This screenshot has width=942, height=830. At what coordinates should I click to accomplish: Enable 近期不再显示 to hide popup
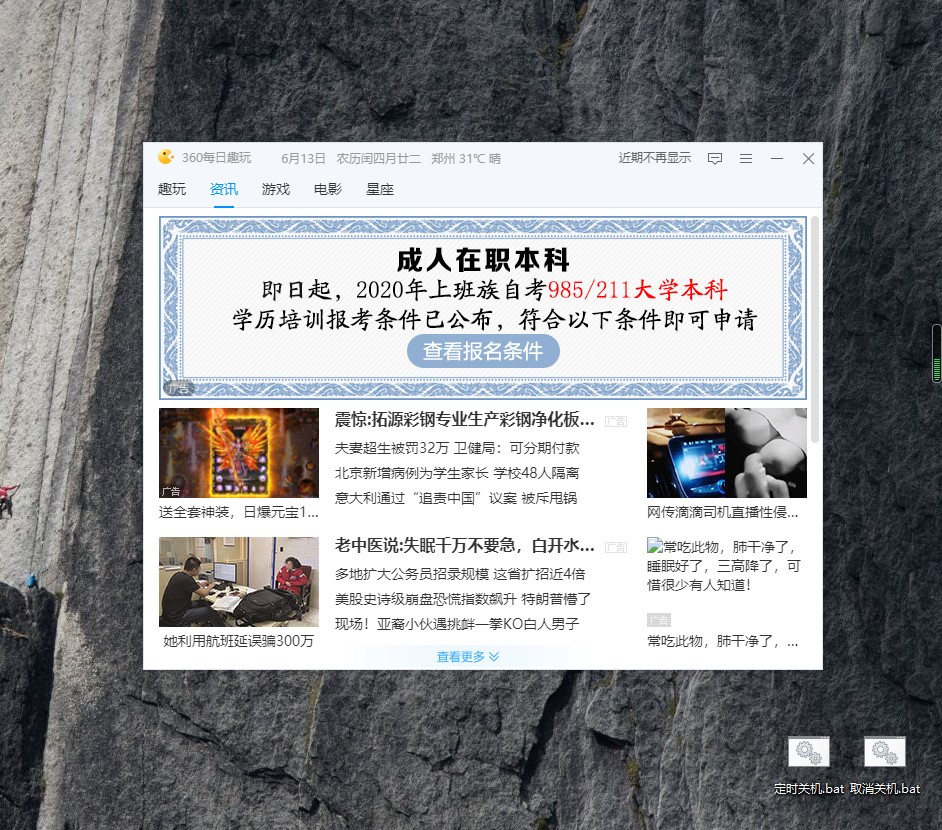654,158
